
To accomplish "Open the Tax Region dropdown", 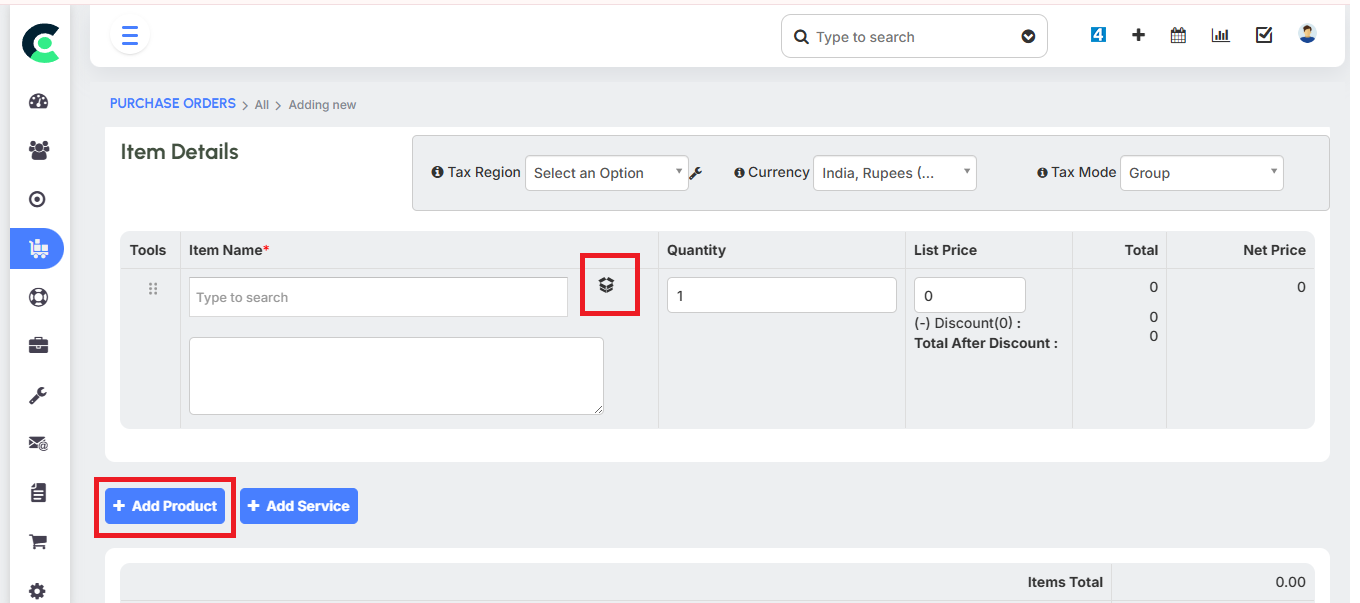I will click(x=606, y=172).
